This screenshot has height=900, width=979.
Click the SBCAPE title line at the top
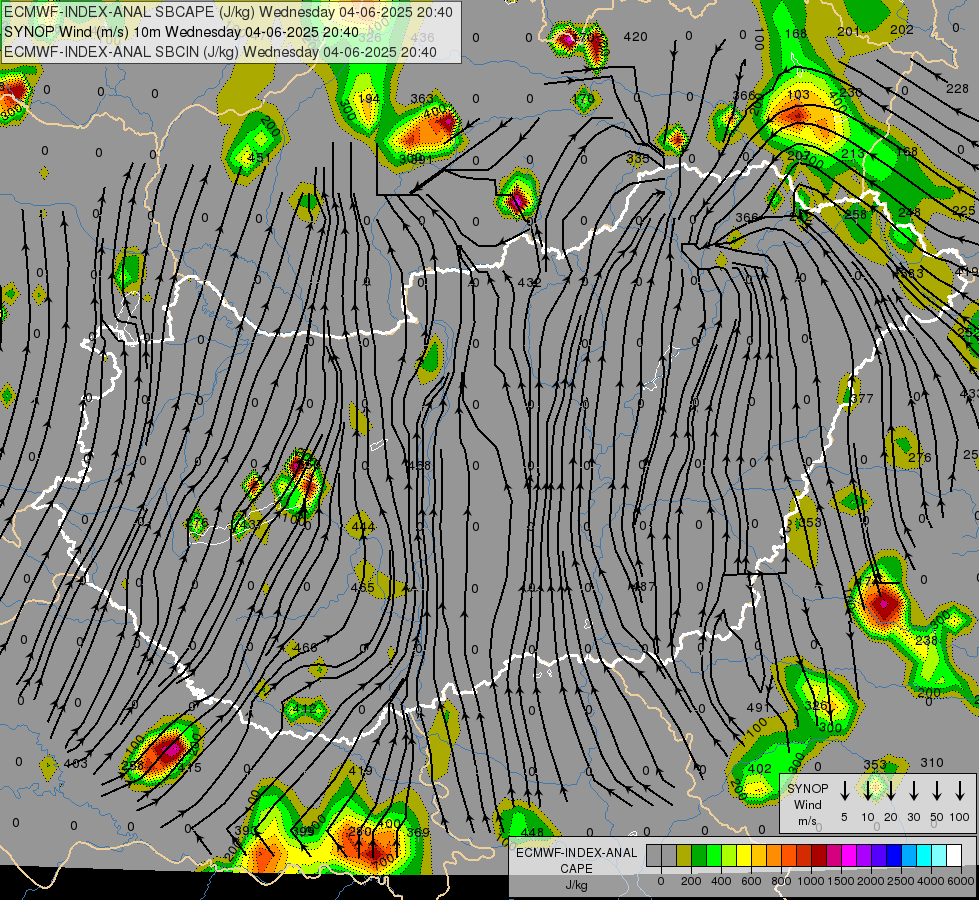[x=228, y=12]
